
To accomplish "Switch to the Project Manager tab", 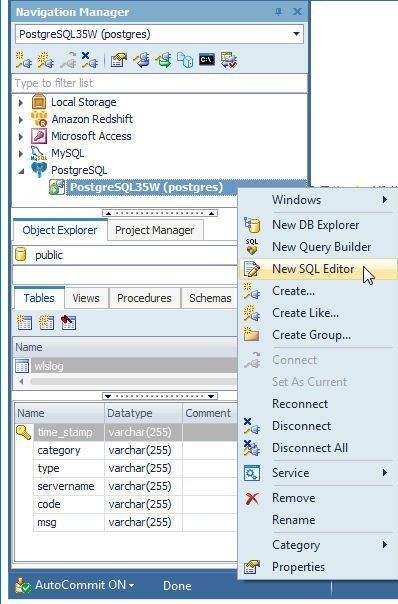I will pos(154,230).
